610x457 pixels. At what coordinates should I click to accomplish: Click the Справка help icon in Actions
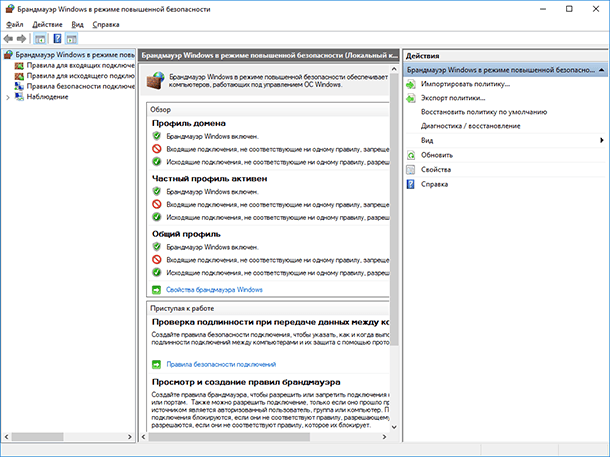(x=411, y=184)
